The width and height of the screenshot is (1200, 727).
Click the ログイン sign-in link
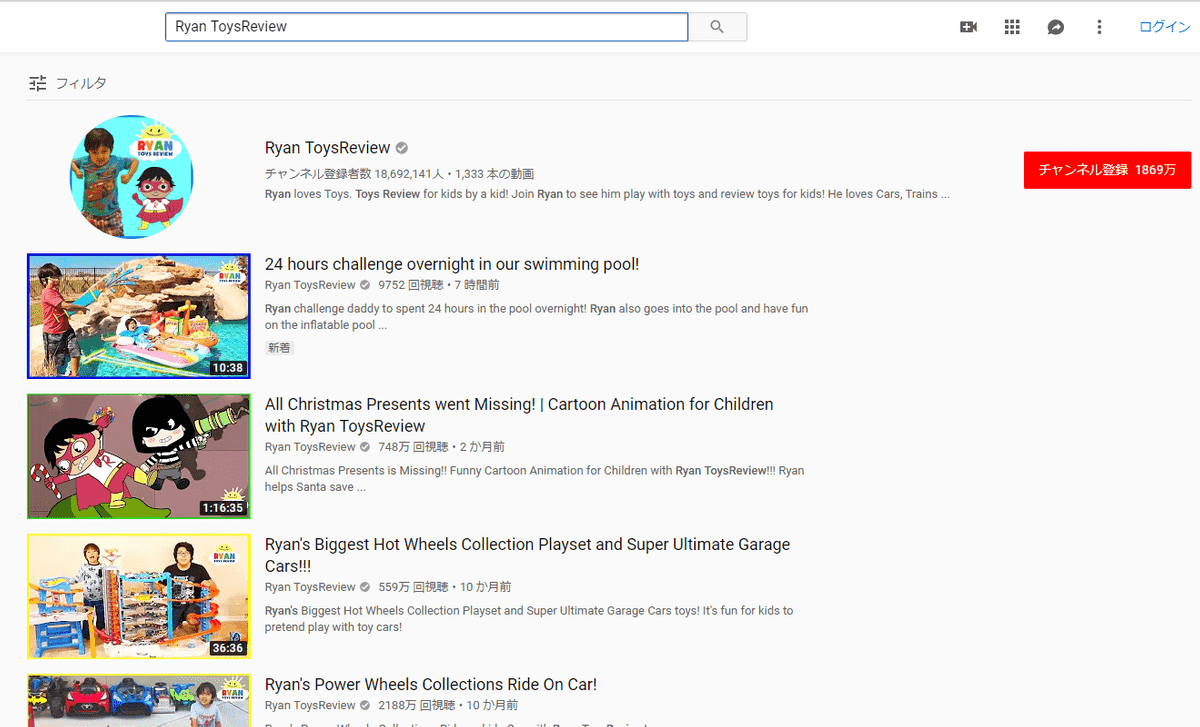pos(1164,27)
